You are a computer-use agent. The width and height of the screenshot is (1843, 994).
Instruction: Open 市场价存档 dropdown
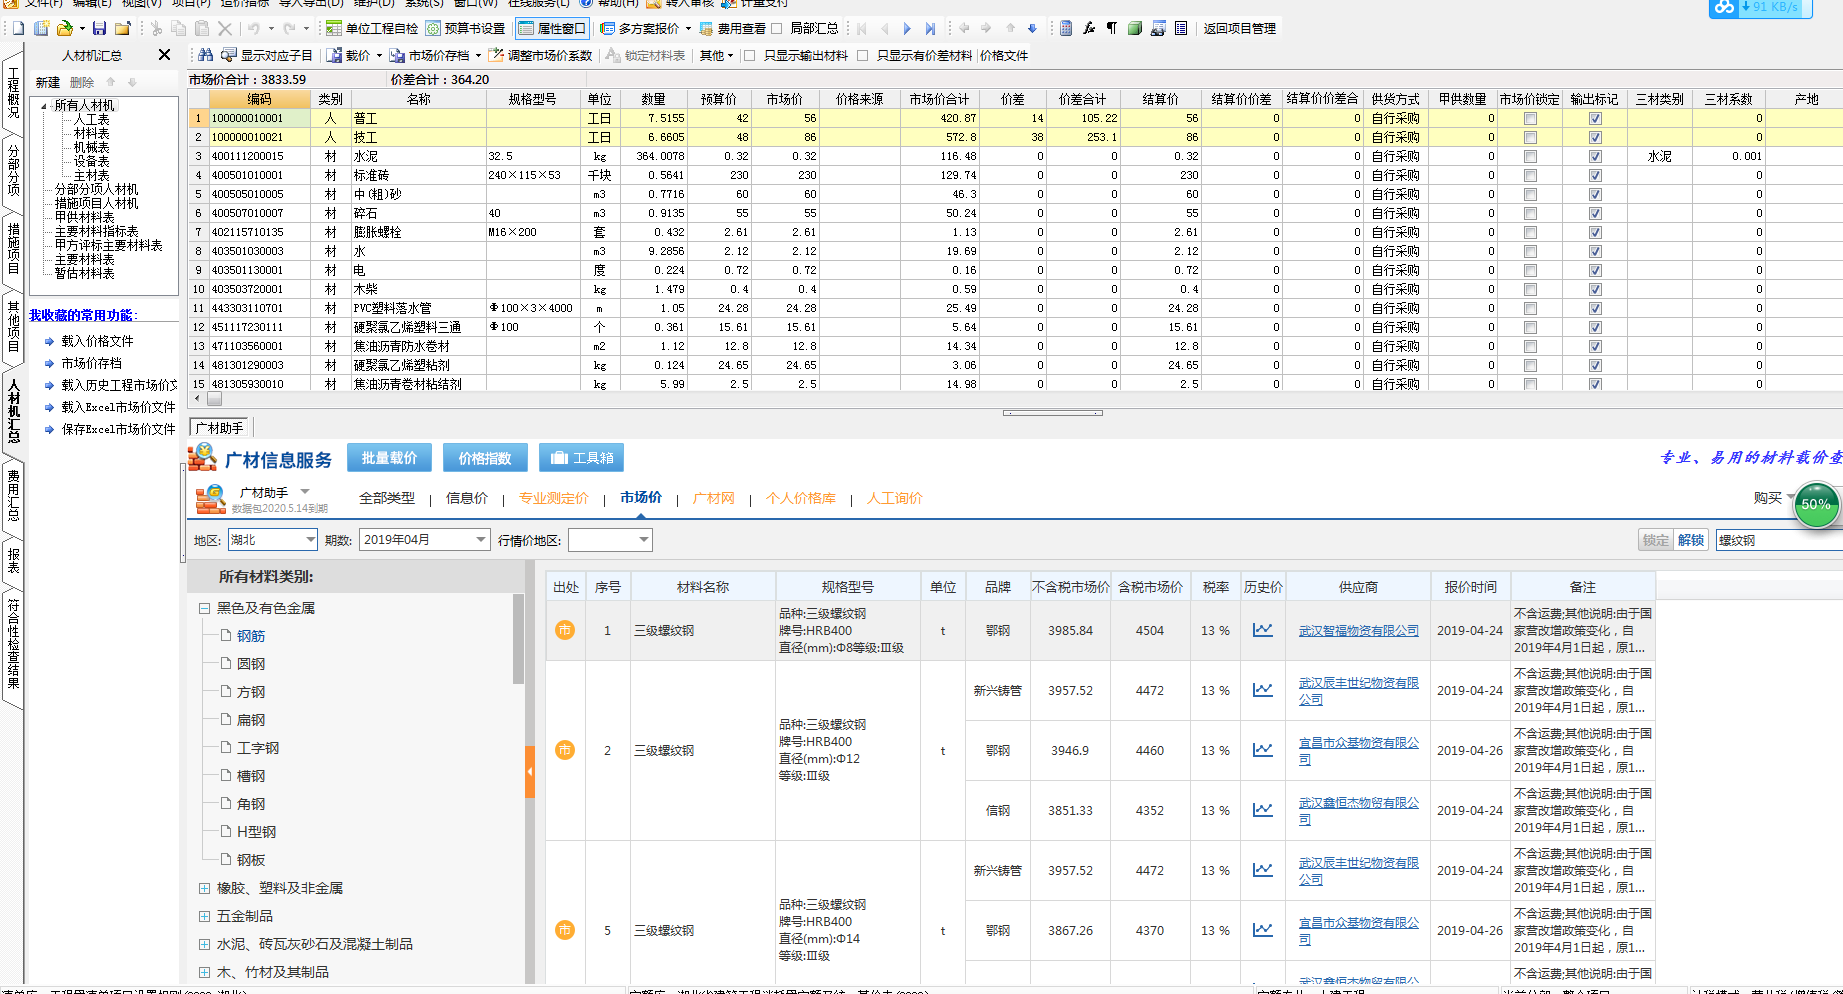479,56
